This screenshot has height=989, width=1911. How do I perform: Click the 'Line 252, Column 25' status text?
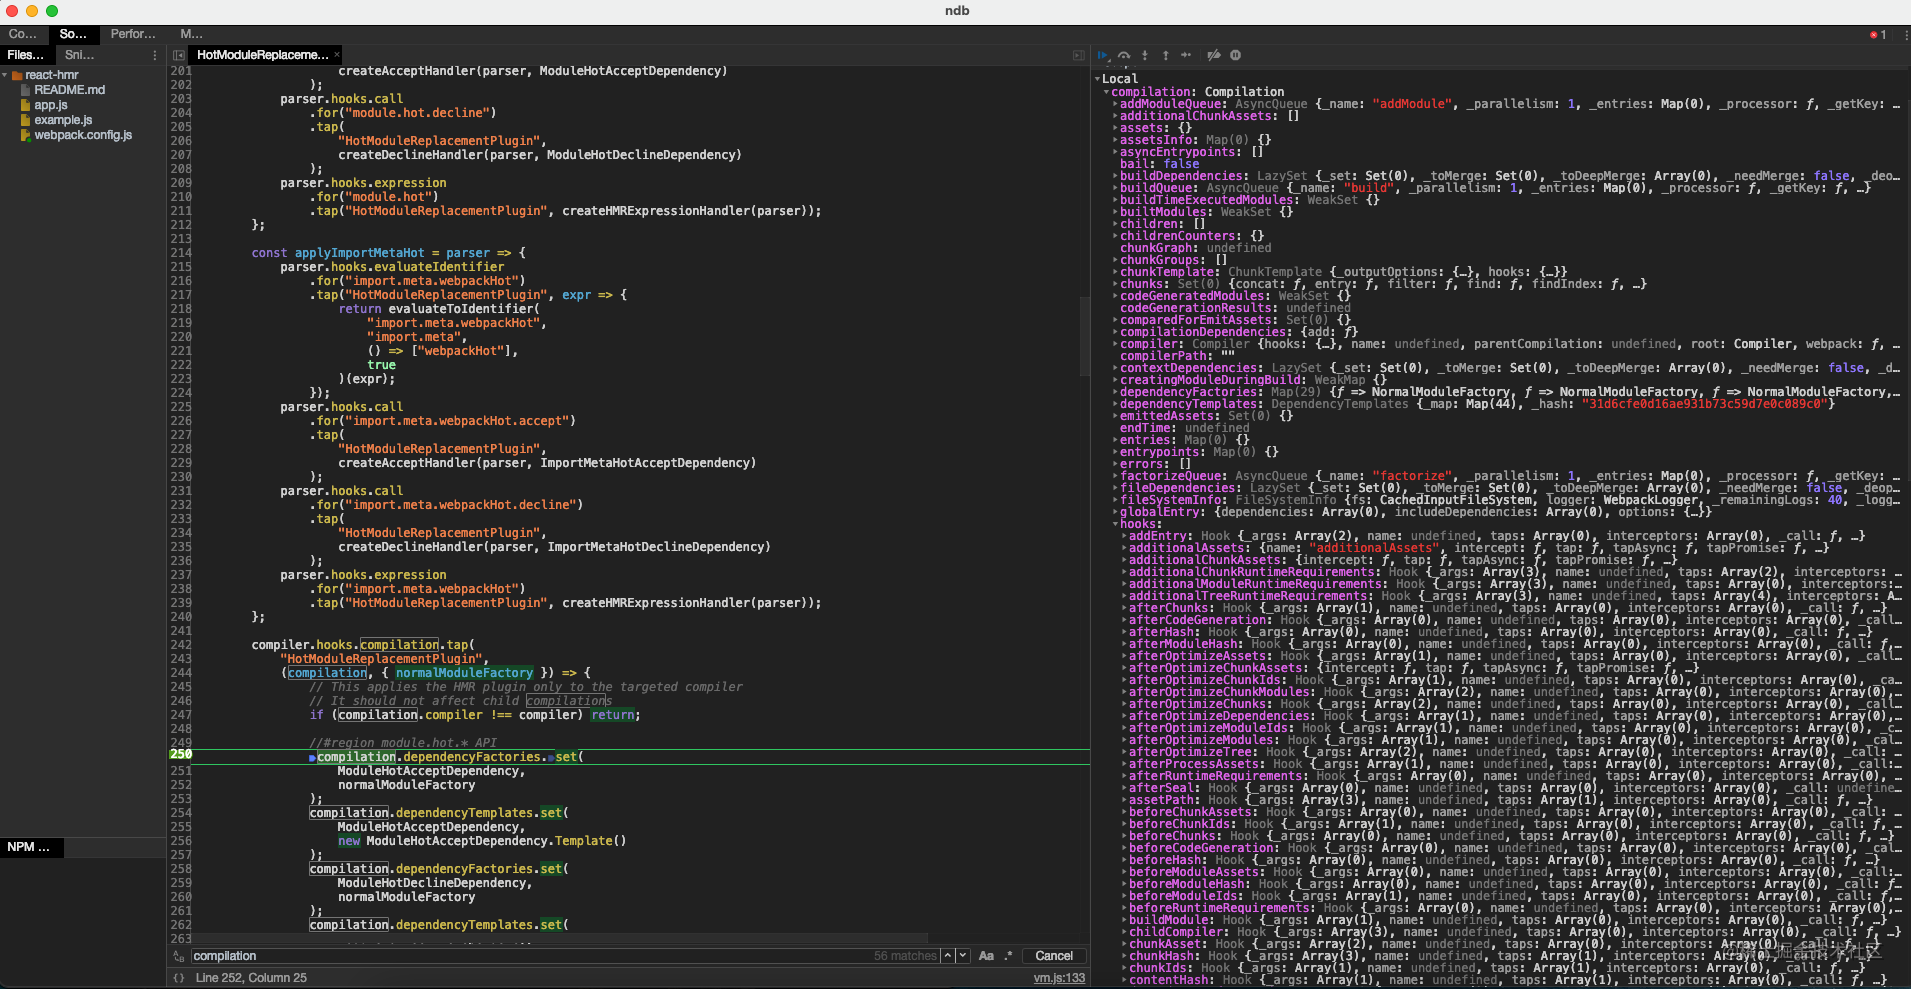click(251, 978)
